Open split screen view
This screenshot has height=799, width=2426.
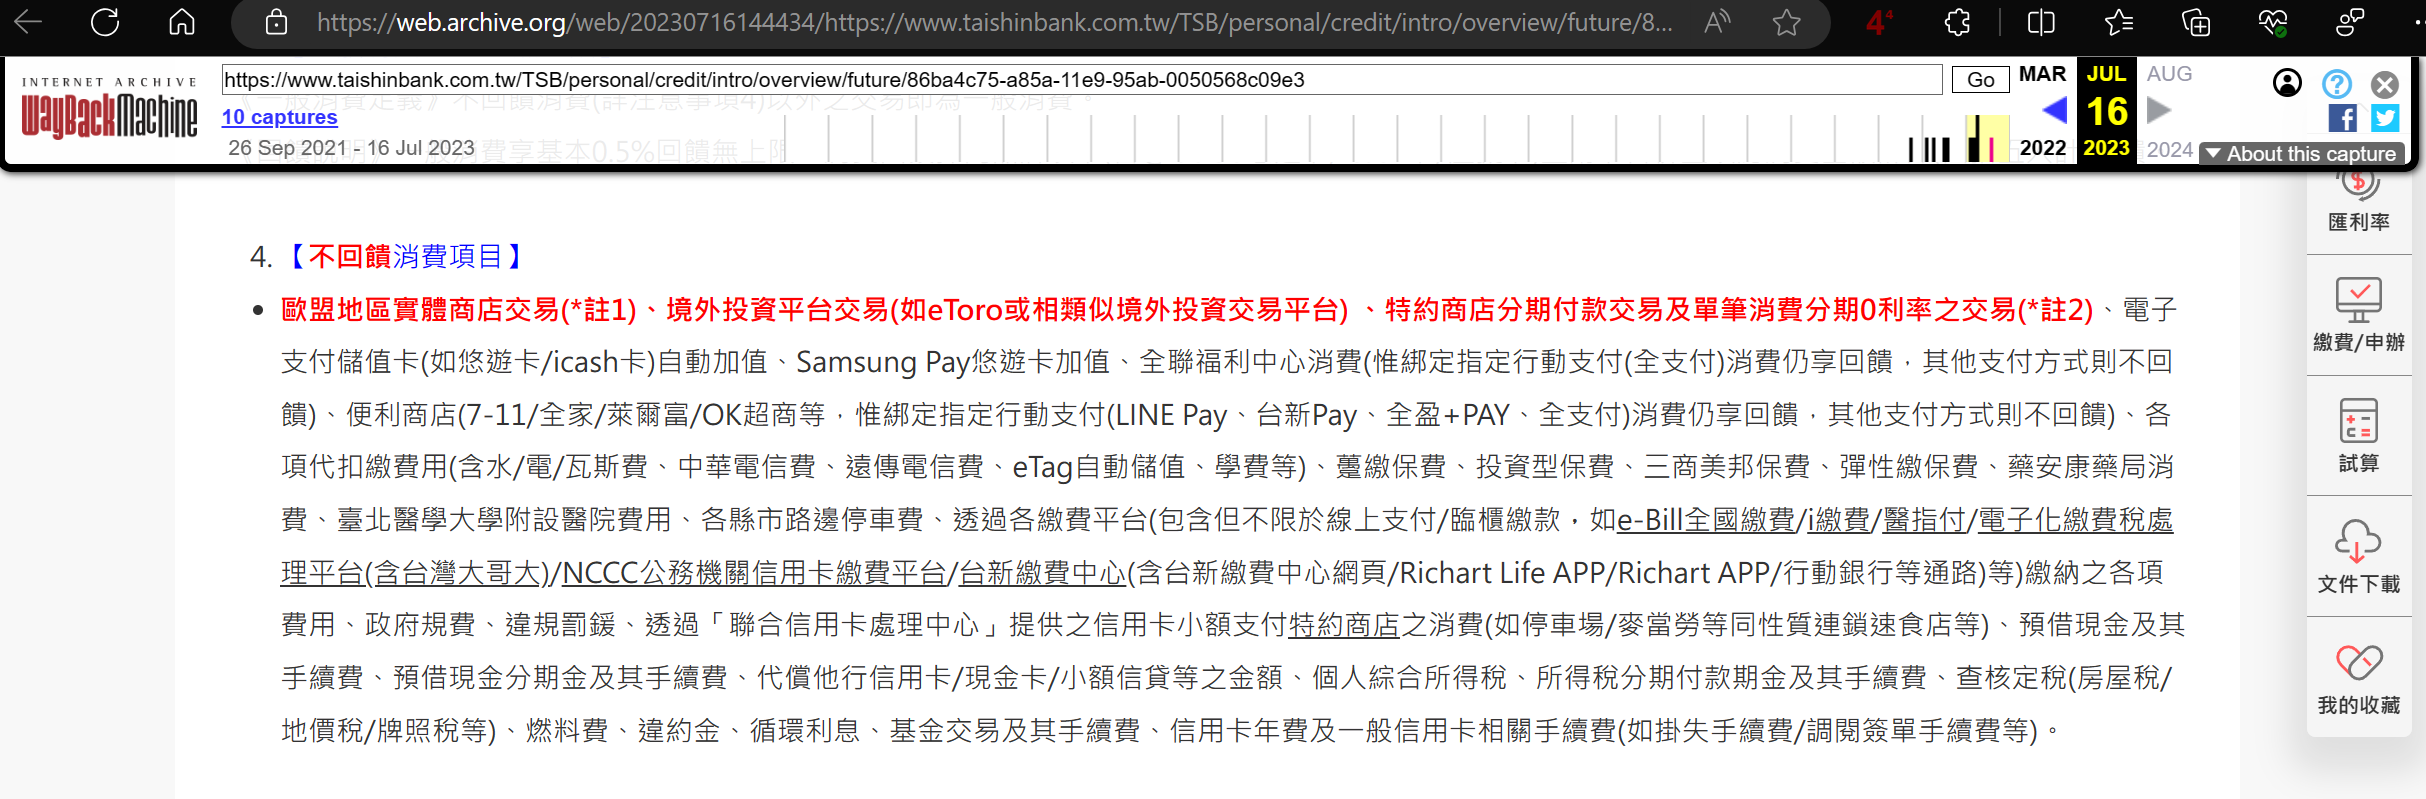point(2041,22)
